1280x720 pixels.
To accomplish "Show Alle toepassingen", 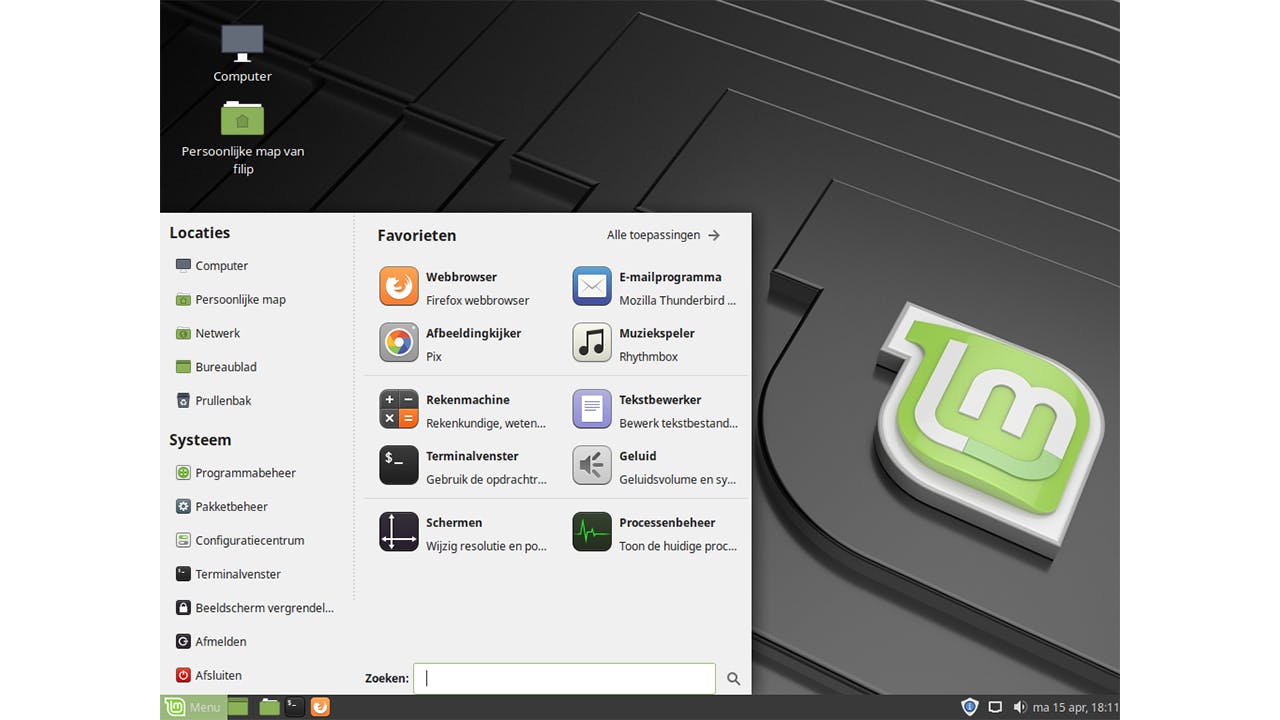I will (x=663, y=235).
